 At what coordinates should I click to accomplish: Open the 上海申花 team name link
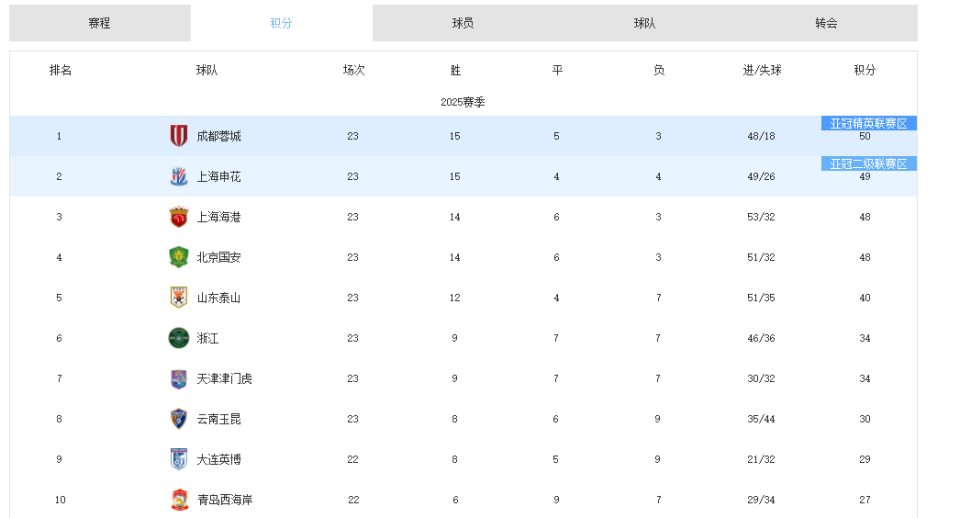point(218,177)
